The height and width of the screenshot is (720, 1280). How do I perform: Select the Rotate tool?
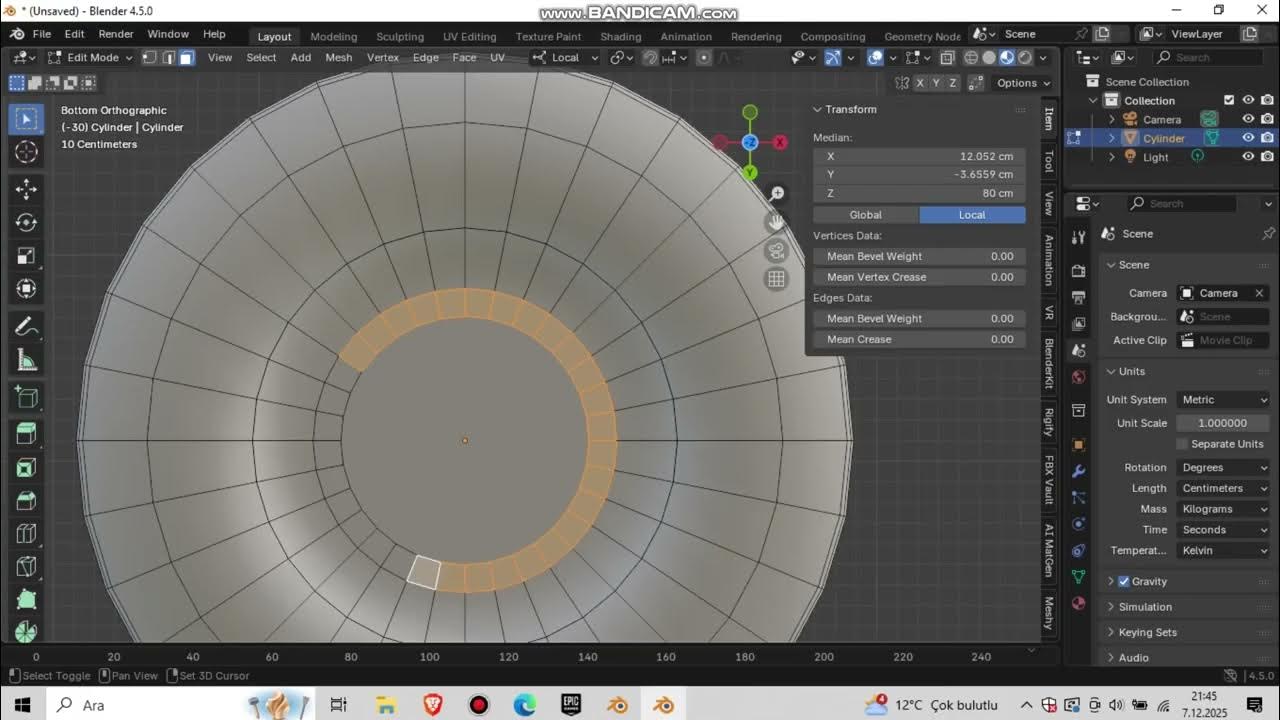[x=27, y=222]
